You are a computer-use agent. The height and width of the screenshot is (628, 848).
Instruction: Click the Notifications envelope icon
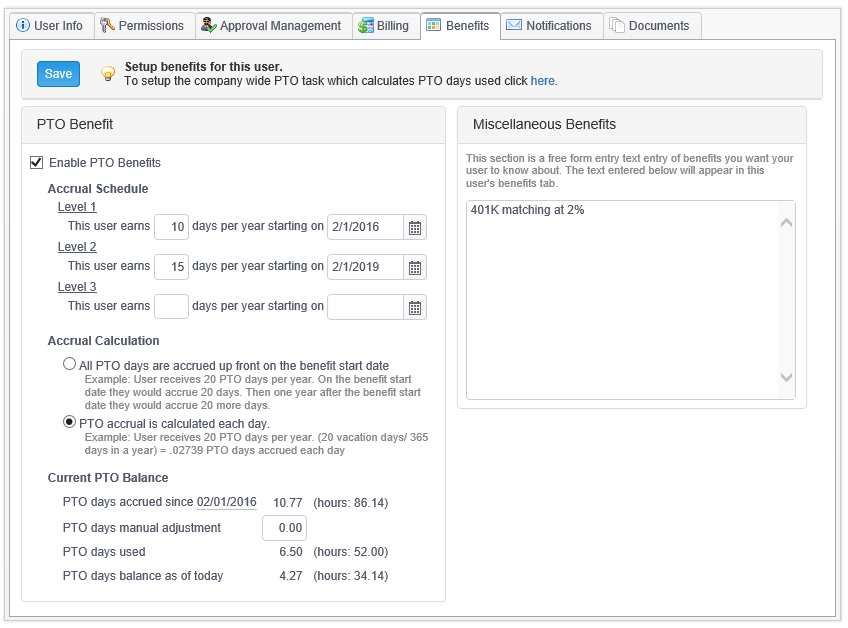click(514, 25)
